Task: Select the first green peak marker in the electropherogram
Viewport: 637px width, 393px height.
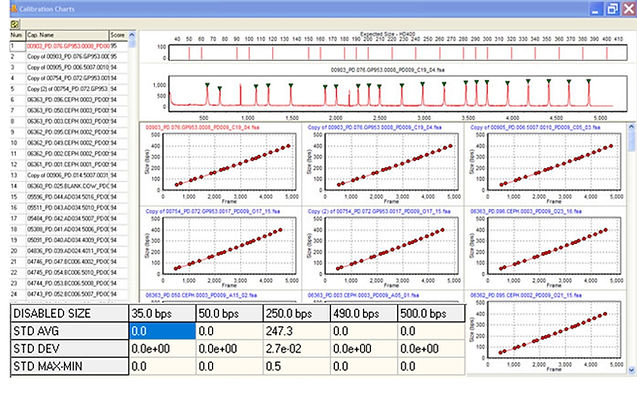Action: point(207,85)
